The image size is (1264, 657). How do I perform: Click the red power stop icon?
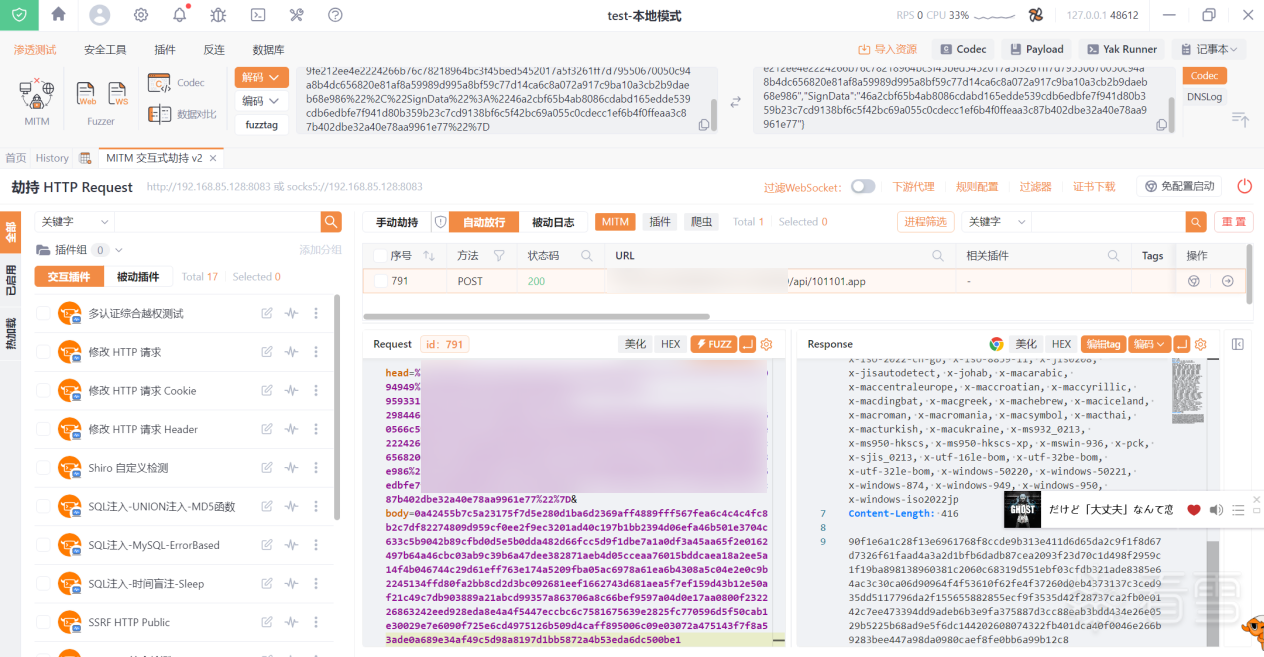pyautogui.click(x=1245, y=186)
